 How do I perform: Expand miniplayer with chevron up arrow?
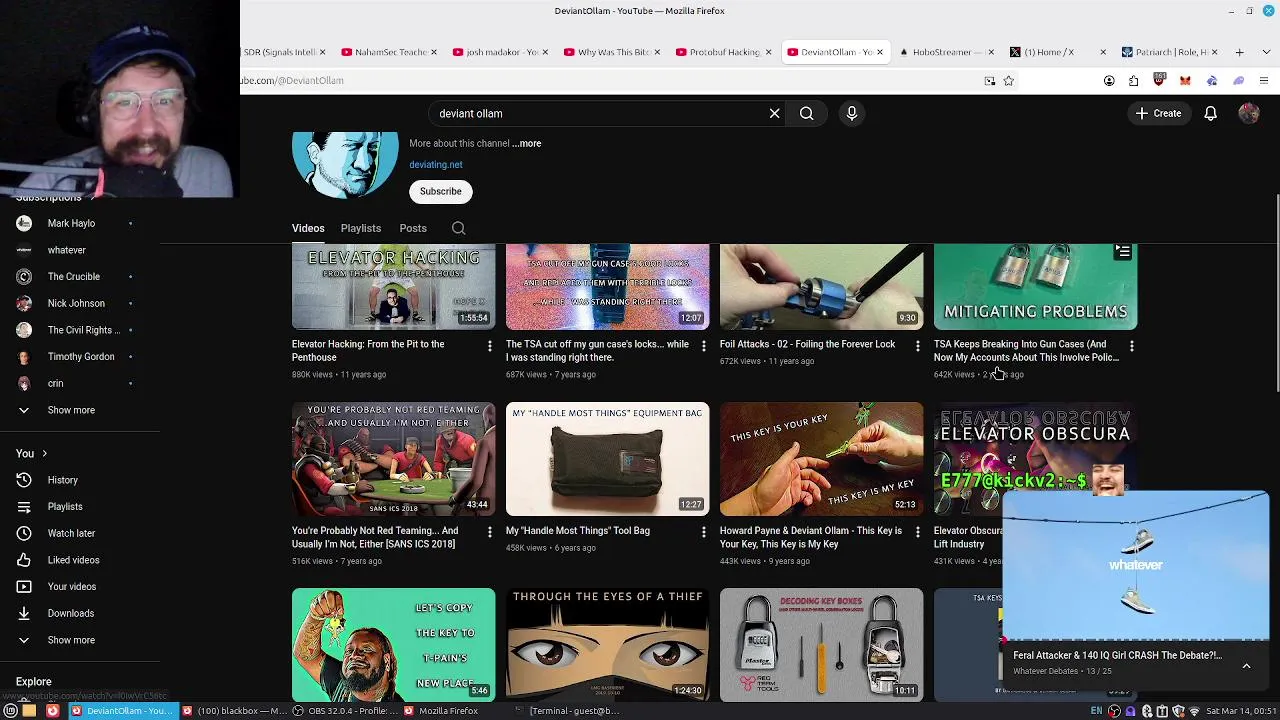click(x=1246, y=665)
